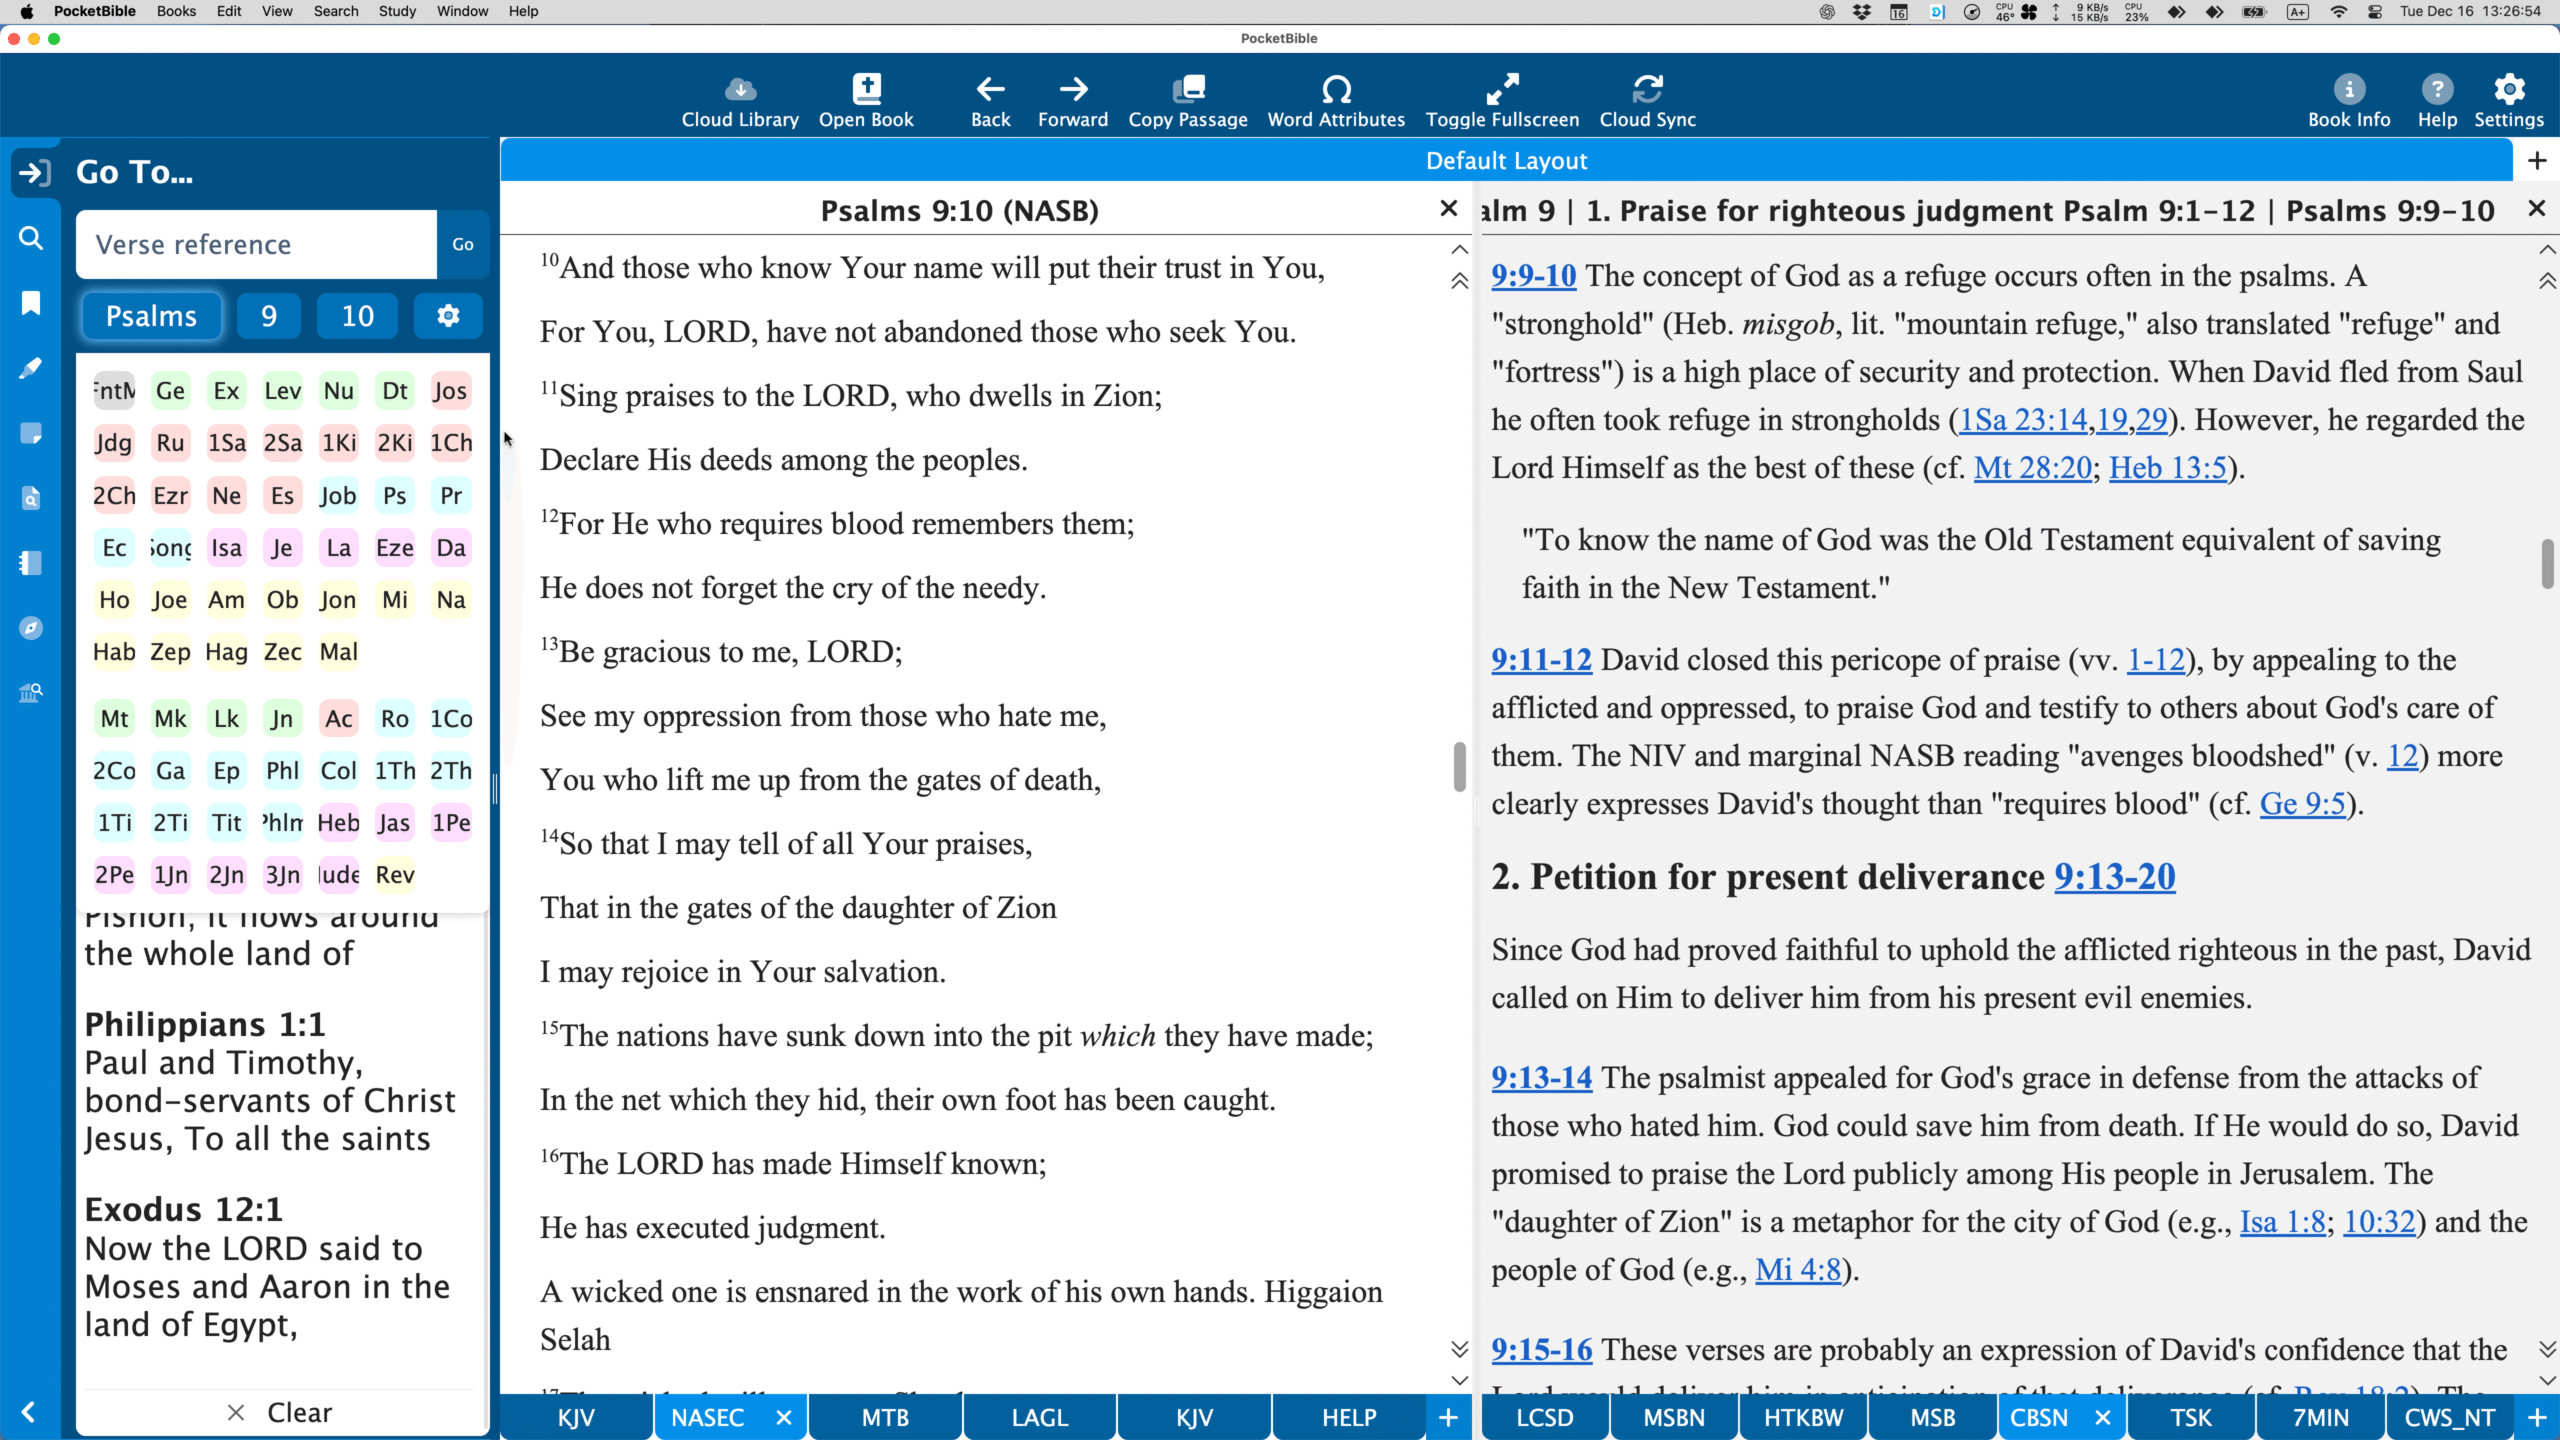Select the Psalms book selector button
This screenshot has height=1440, width=2560.
pyautogui.click(x=152, y=316)
